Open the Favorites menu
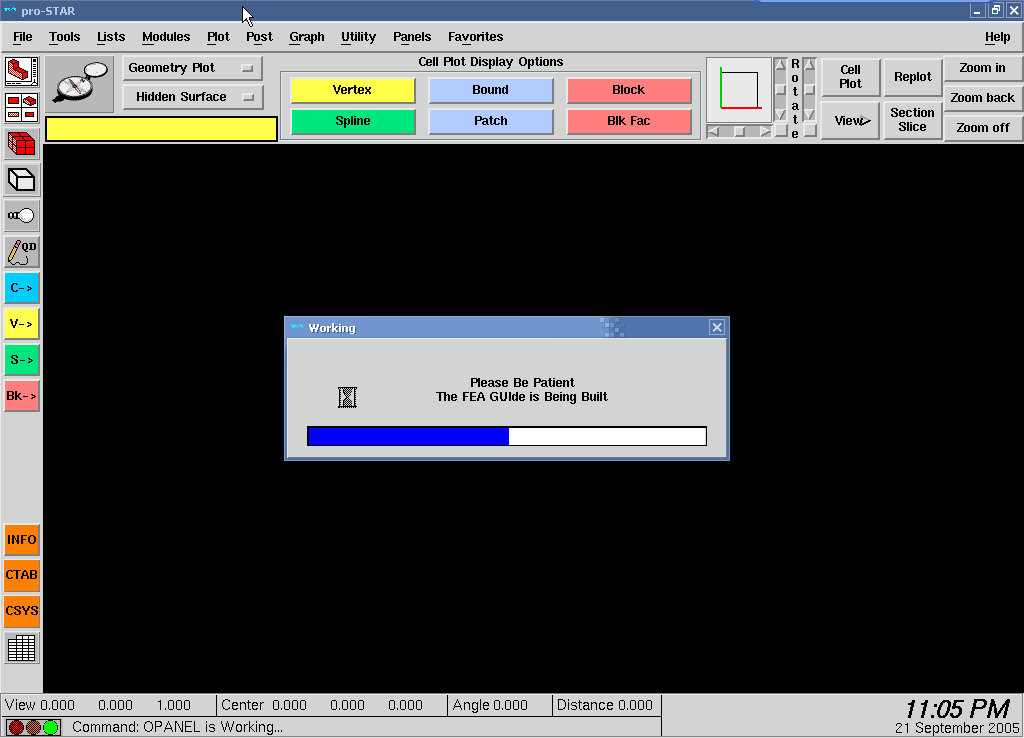The width and height of the screenshot is (1024, 738). click(475, 37)
